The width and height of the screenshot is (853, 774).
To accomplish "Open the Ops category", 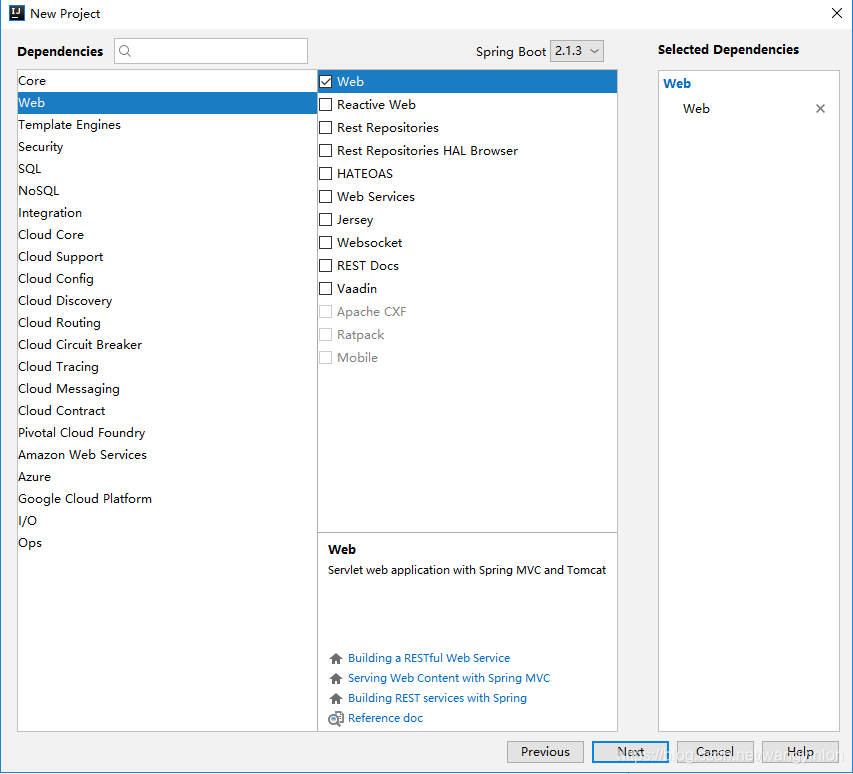I will [x=167, y=543].
